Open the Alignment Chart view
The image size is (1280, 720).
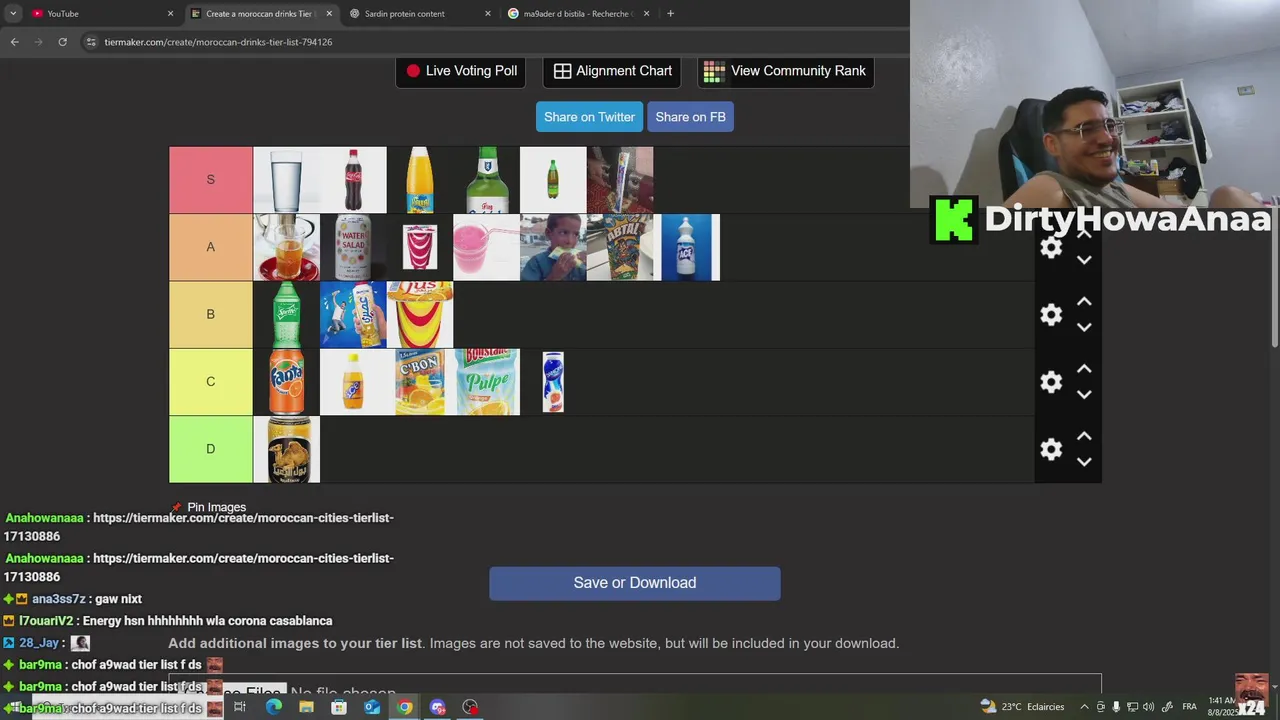click(613, 71)
